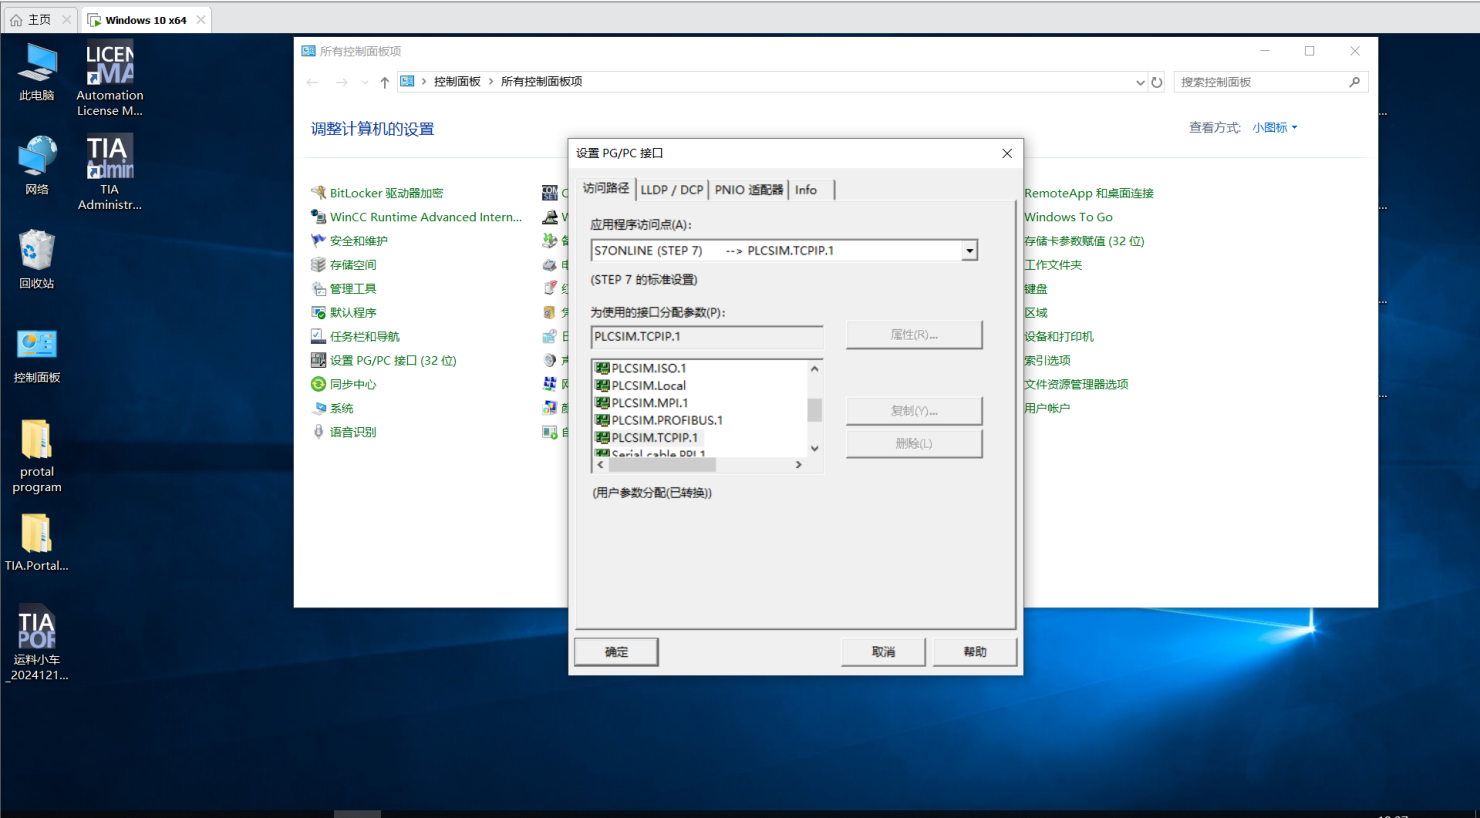The image size is (1480, 818).
Task: Select the TIA.Portal folder on desktop
Action: [x=37, y=542]
